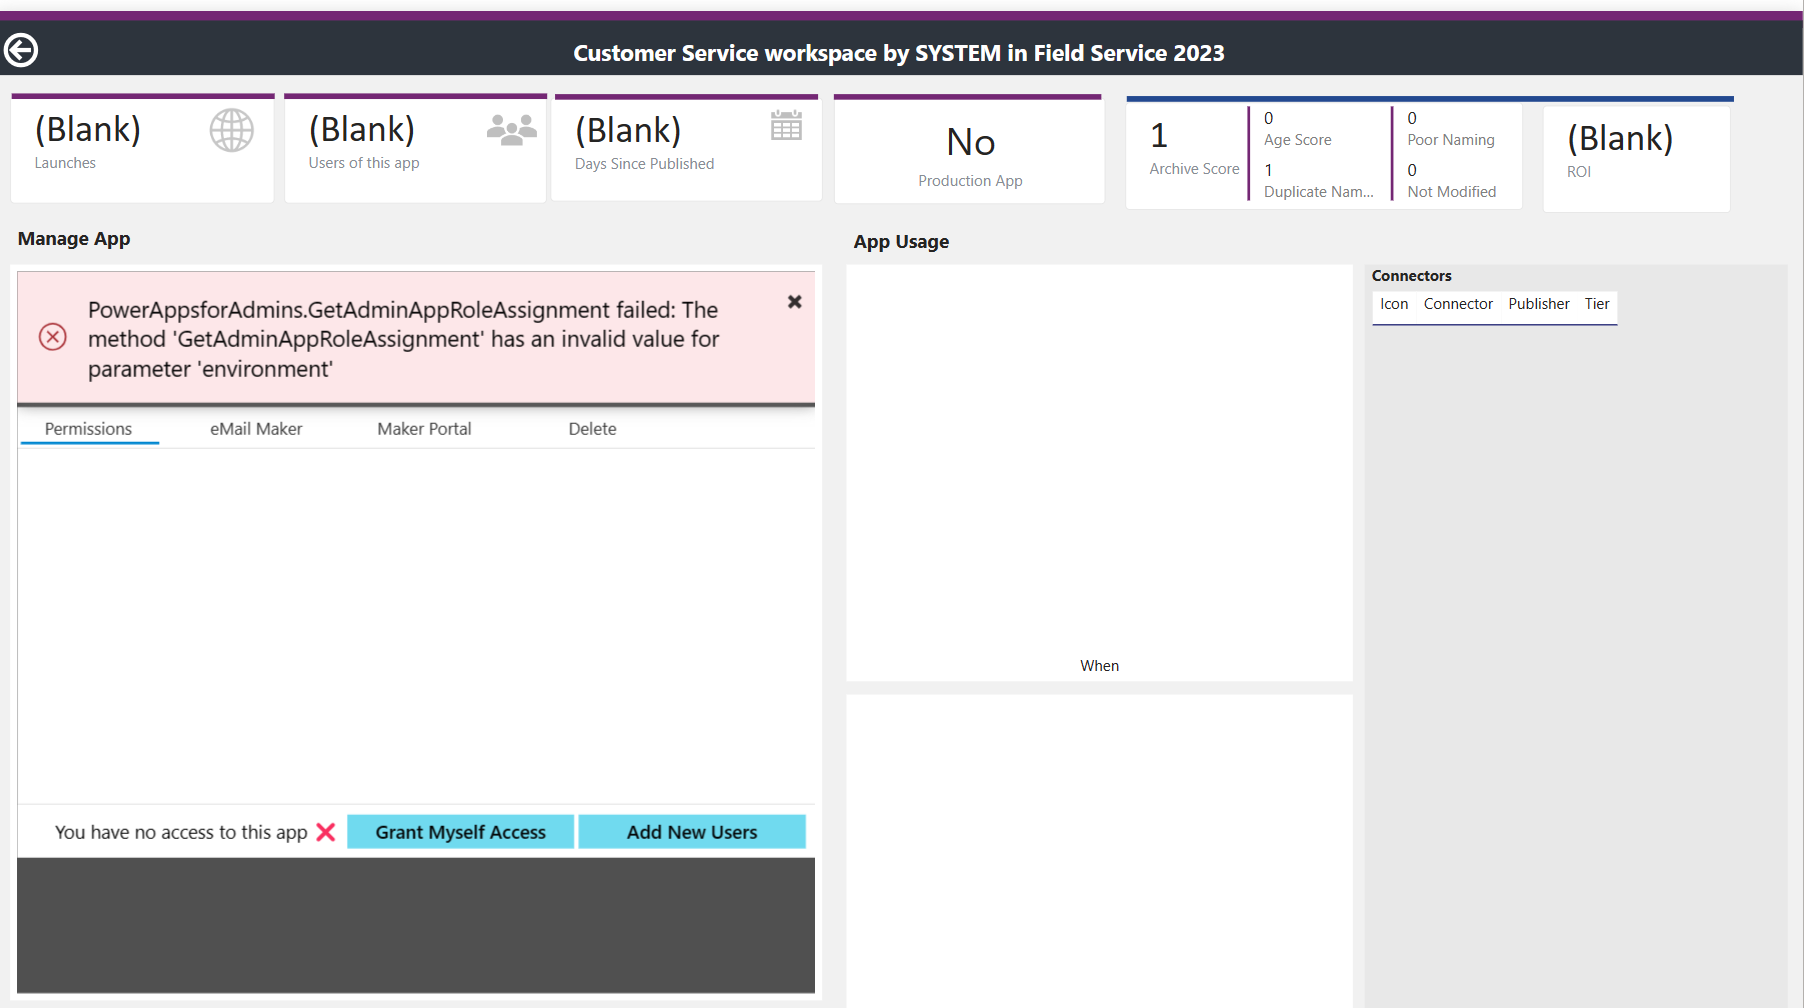The image size is (1804, 1008).
Task: Select the Maker Portal tab
Action: (424, 428)
